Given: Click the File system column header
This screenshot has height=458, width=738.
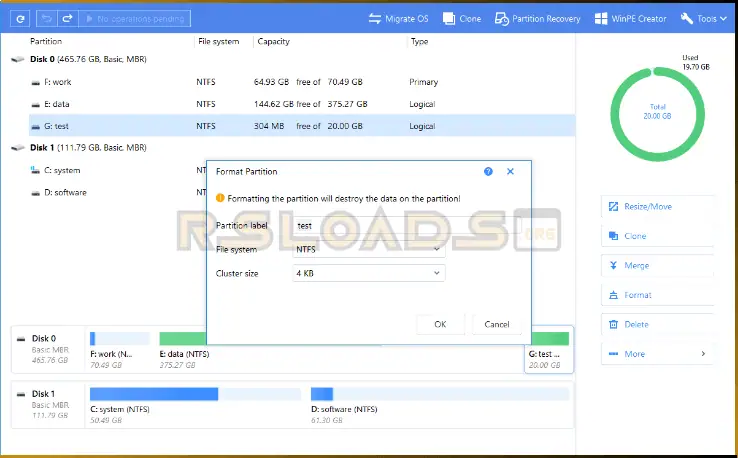Looking at the screenshot, I should [x=218, y=41].
